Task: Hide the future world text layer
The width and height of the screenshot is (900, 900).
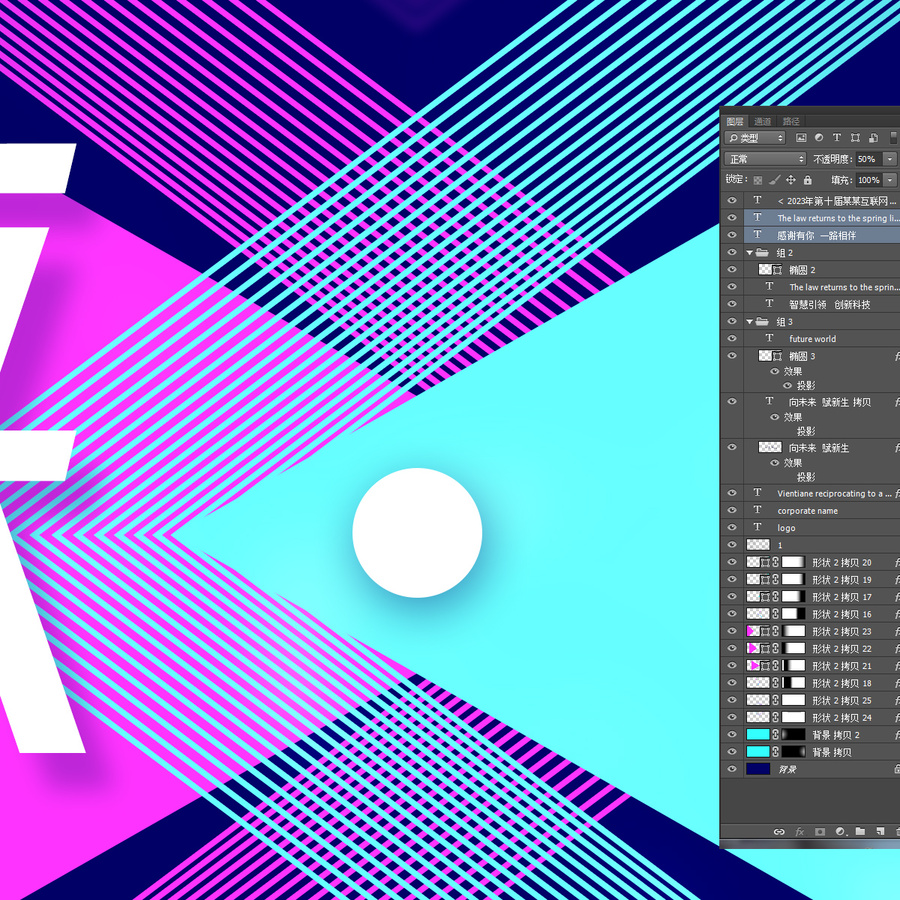Action: pos(732,338)
